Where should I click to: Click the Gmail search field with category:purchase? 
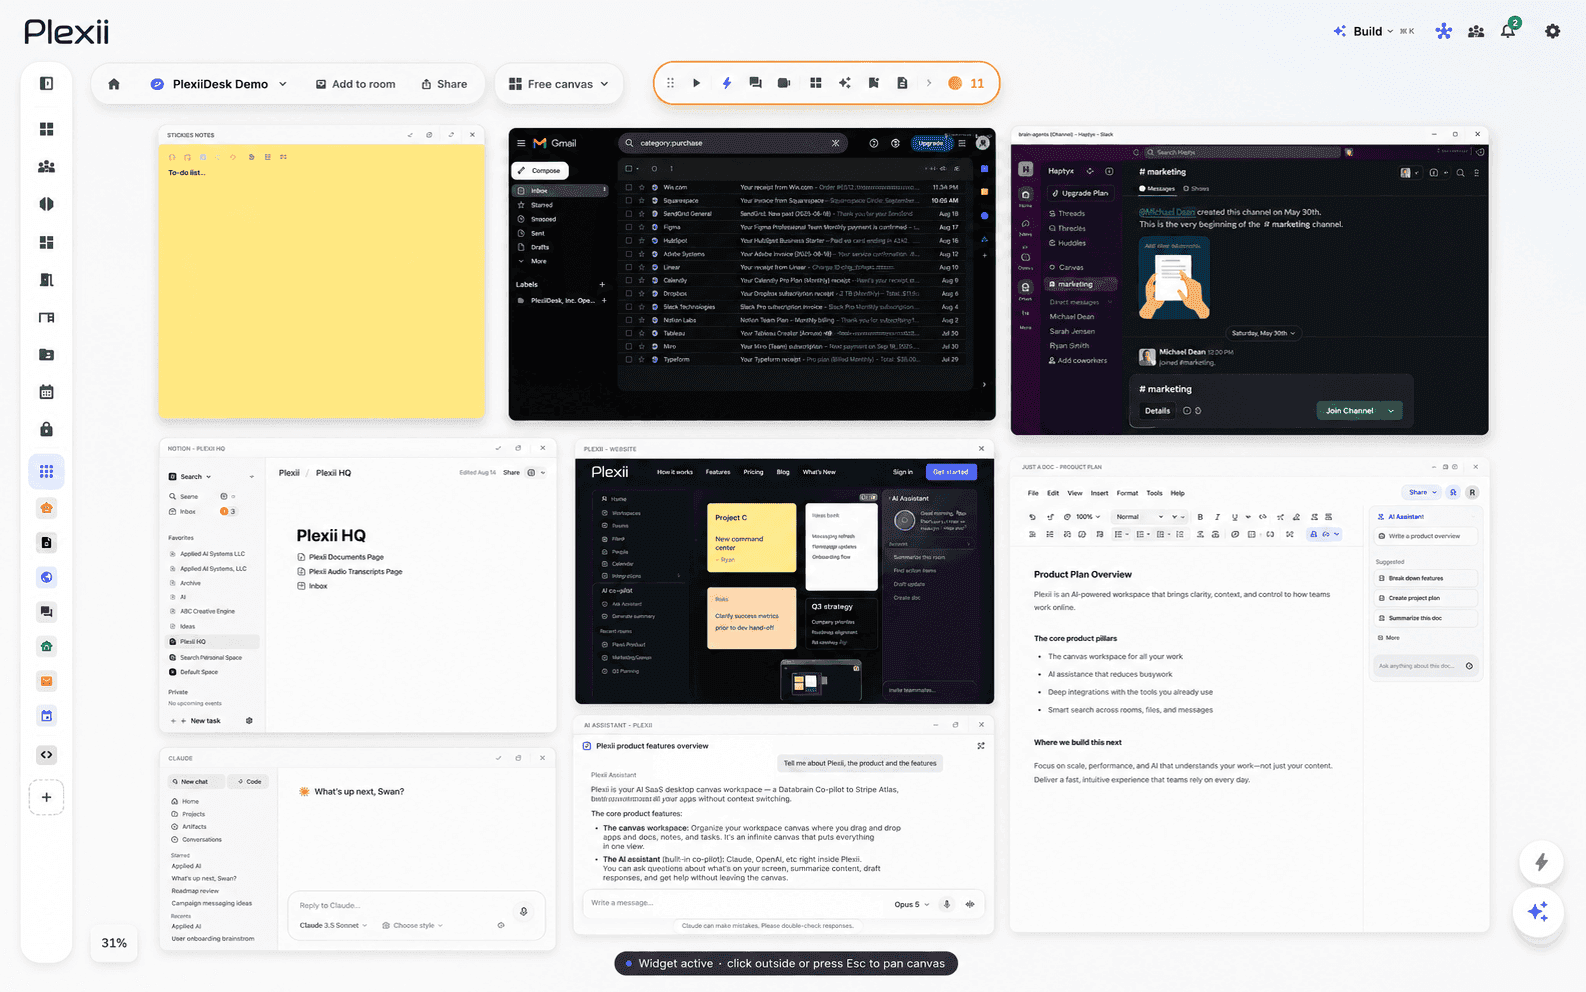click(734, 143)
